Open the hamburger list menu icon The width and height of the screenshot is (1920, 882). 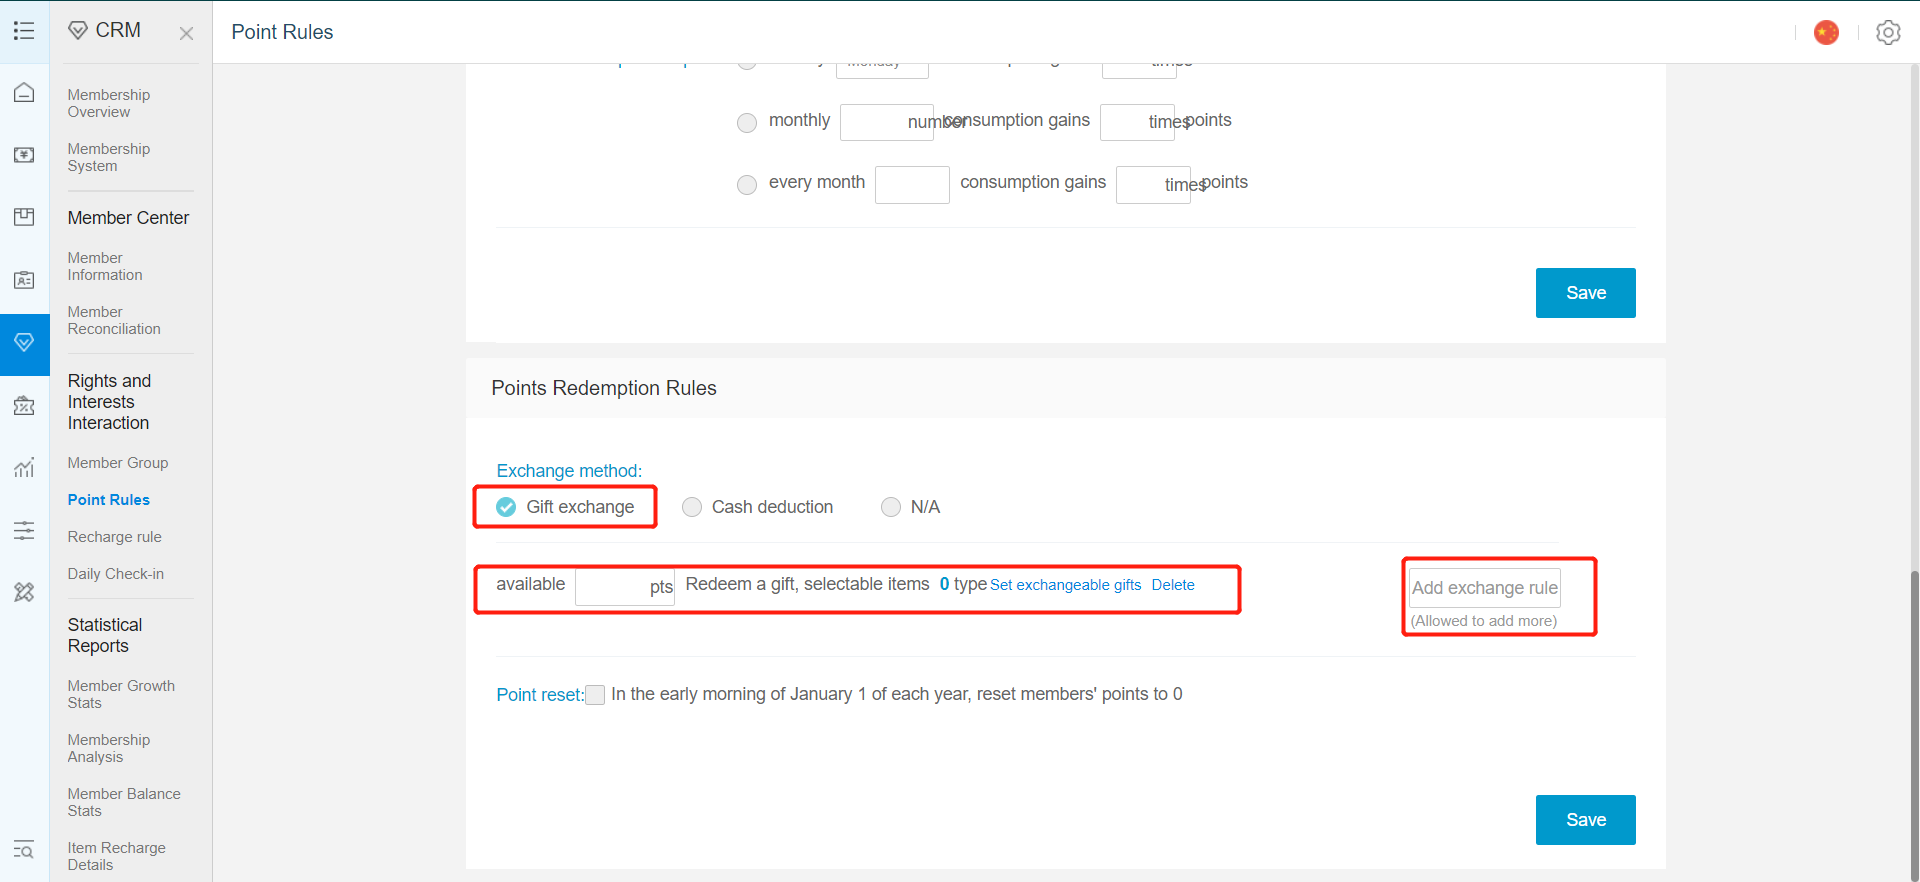(x=24, y=31)
